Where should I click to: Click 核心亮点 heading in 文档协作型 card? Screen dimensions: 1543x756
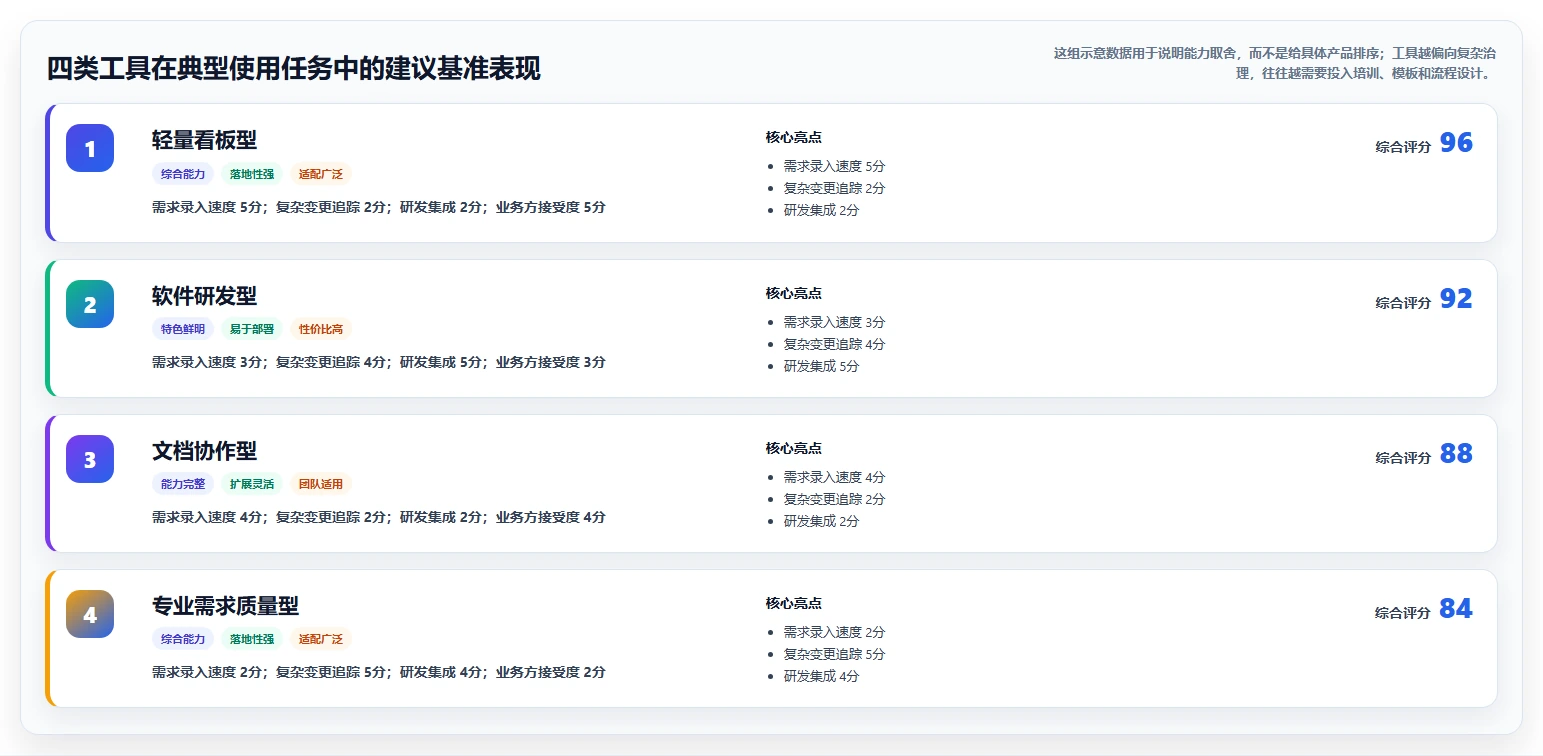point(794,448)
